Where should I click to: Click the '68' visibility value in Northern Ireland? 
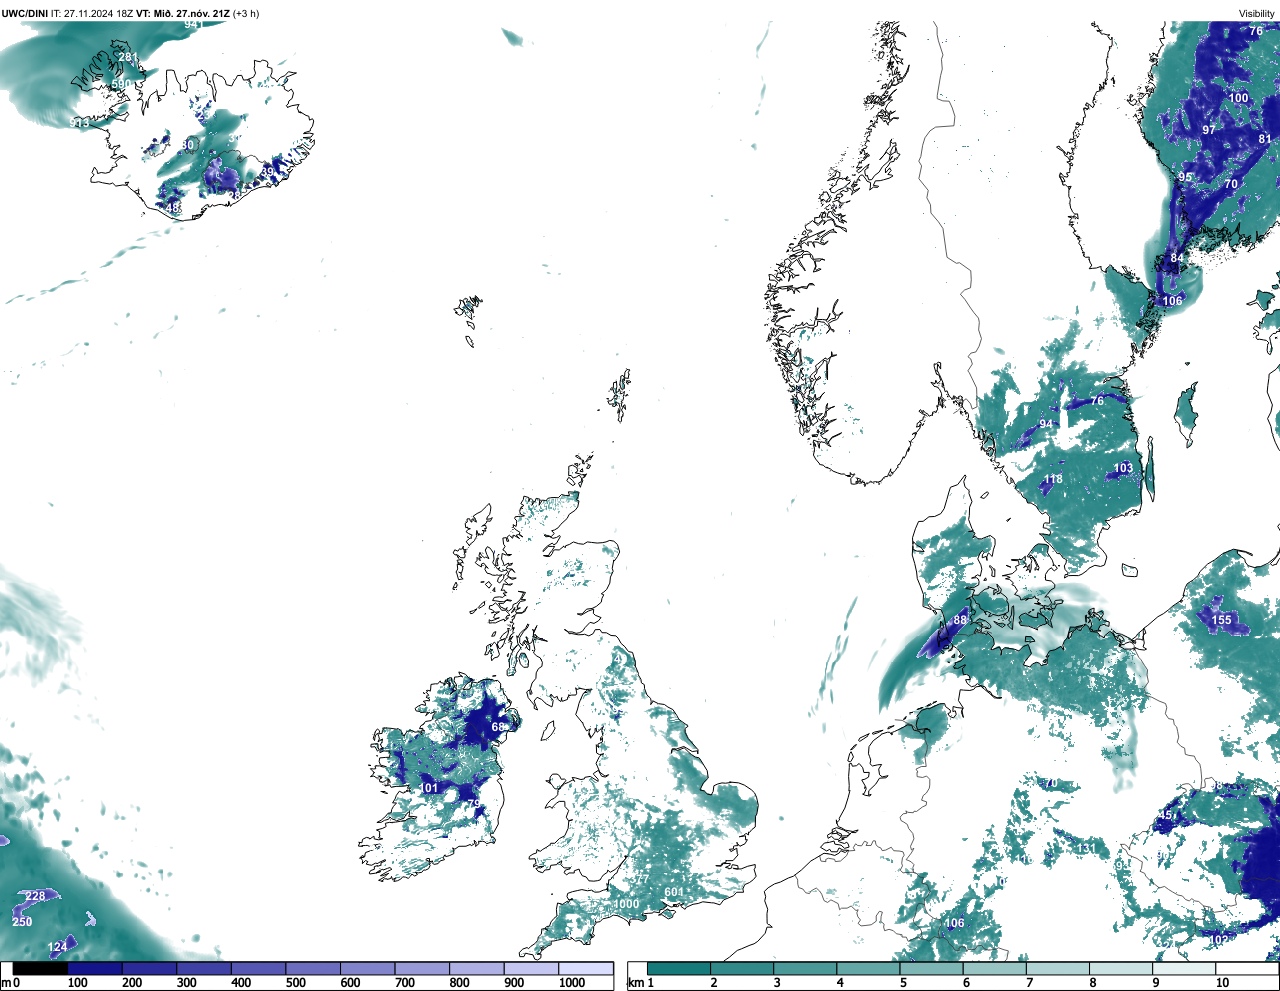pyautogui.click(x=498, y=727)
